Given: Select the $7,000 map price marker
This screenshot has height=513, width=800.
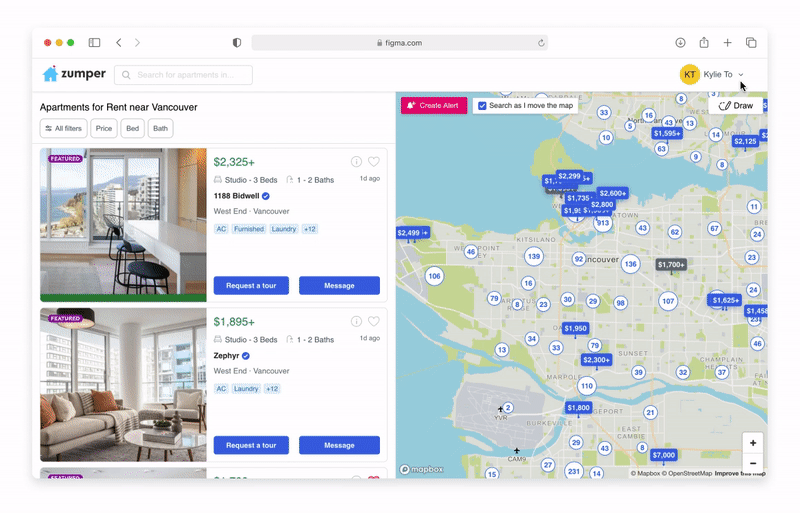Looking at the screenshot, I should 663,455.
